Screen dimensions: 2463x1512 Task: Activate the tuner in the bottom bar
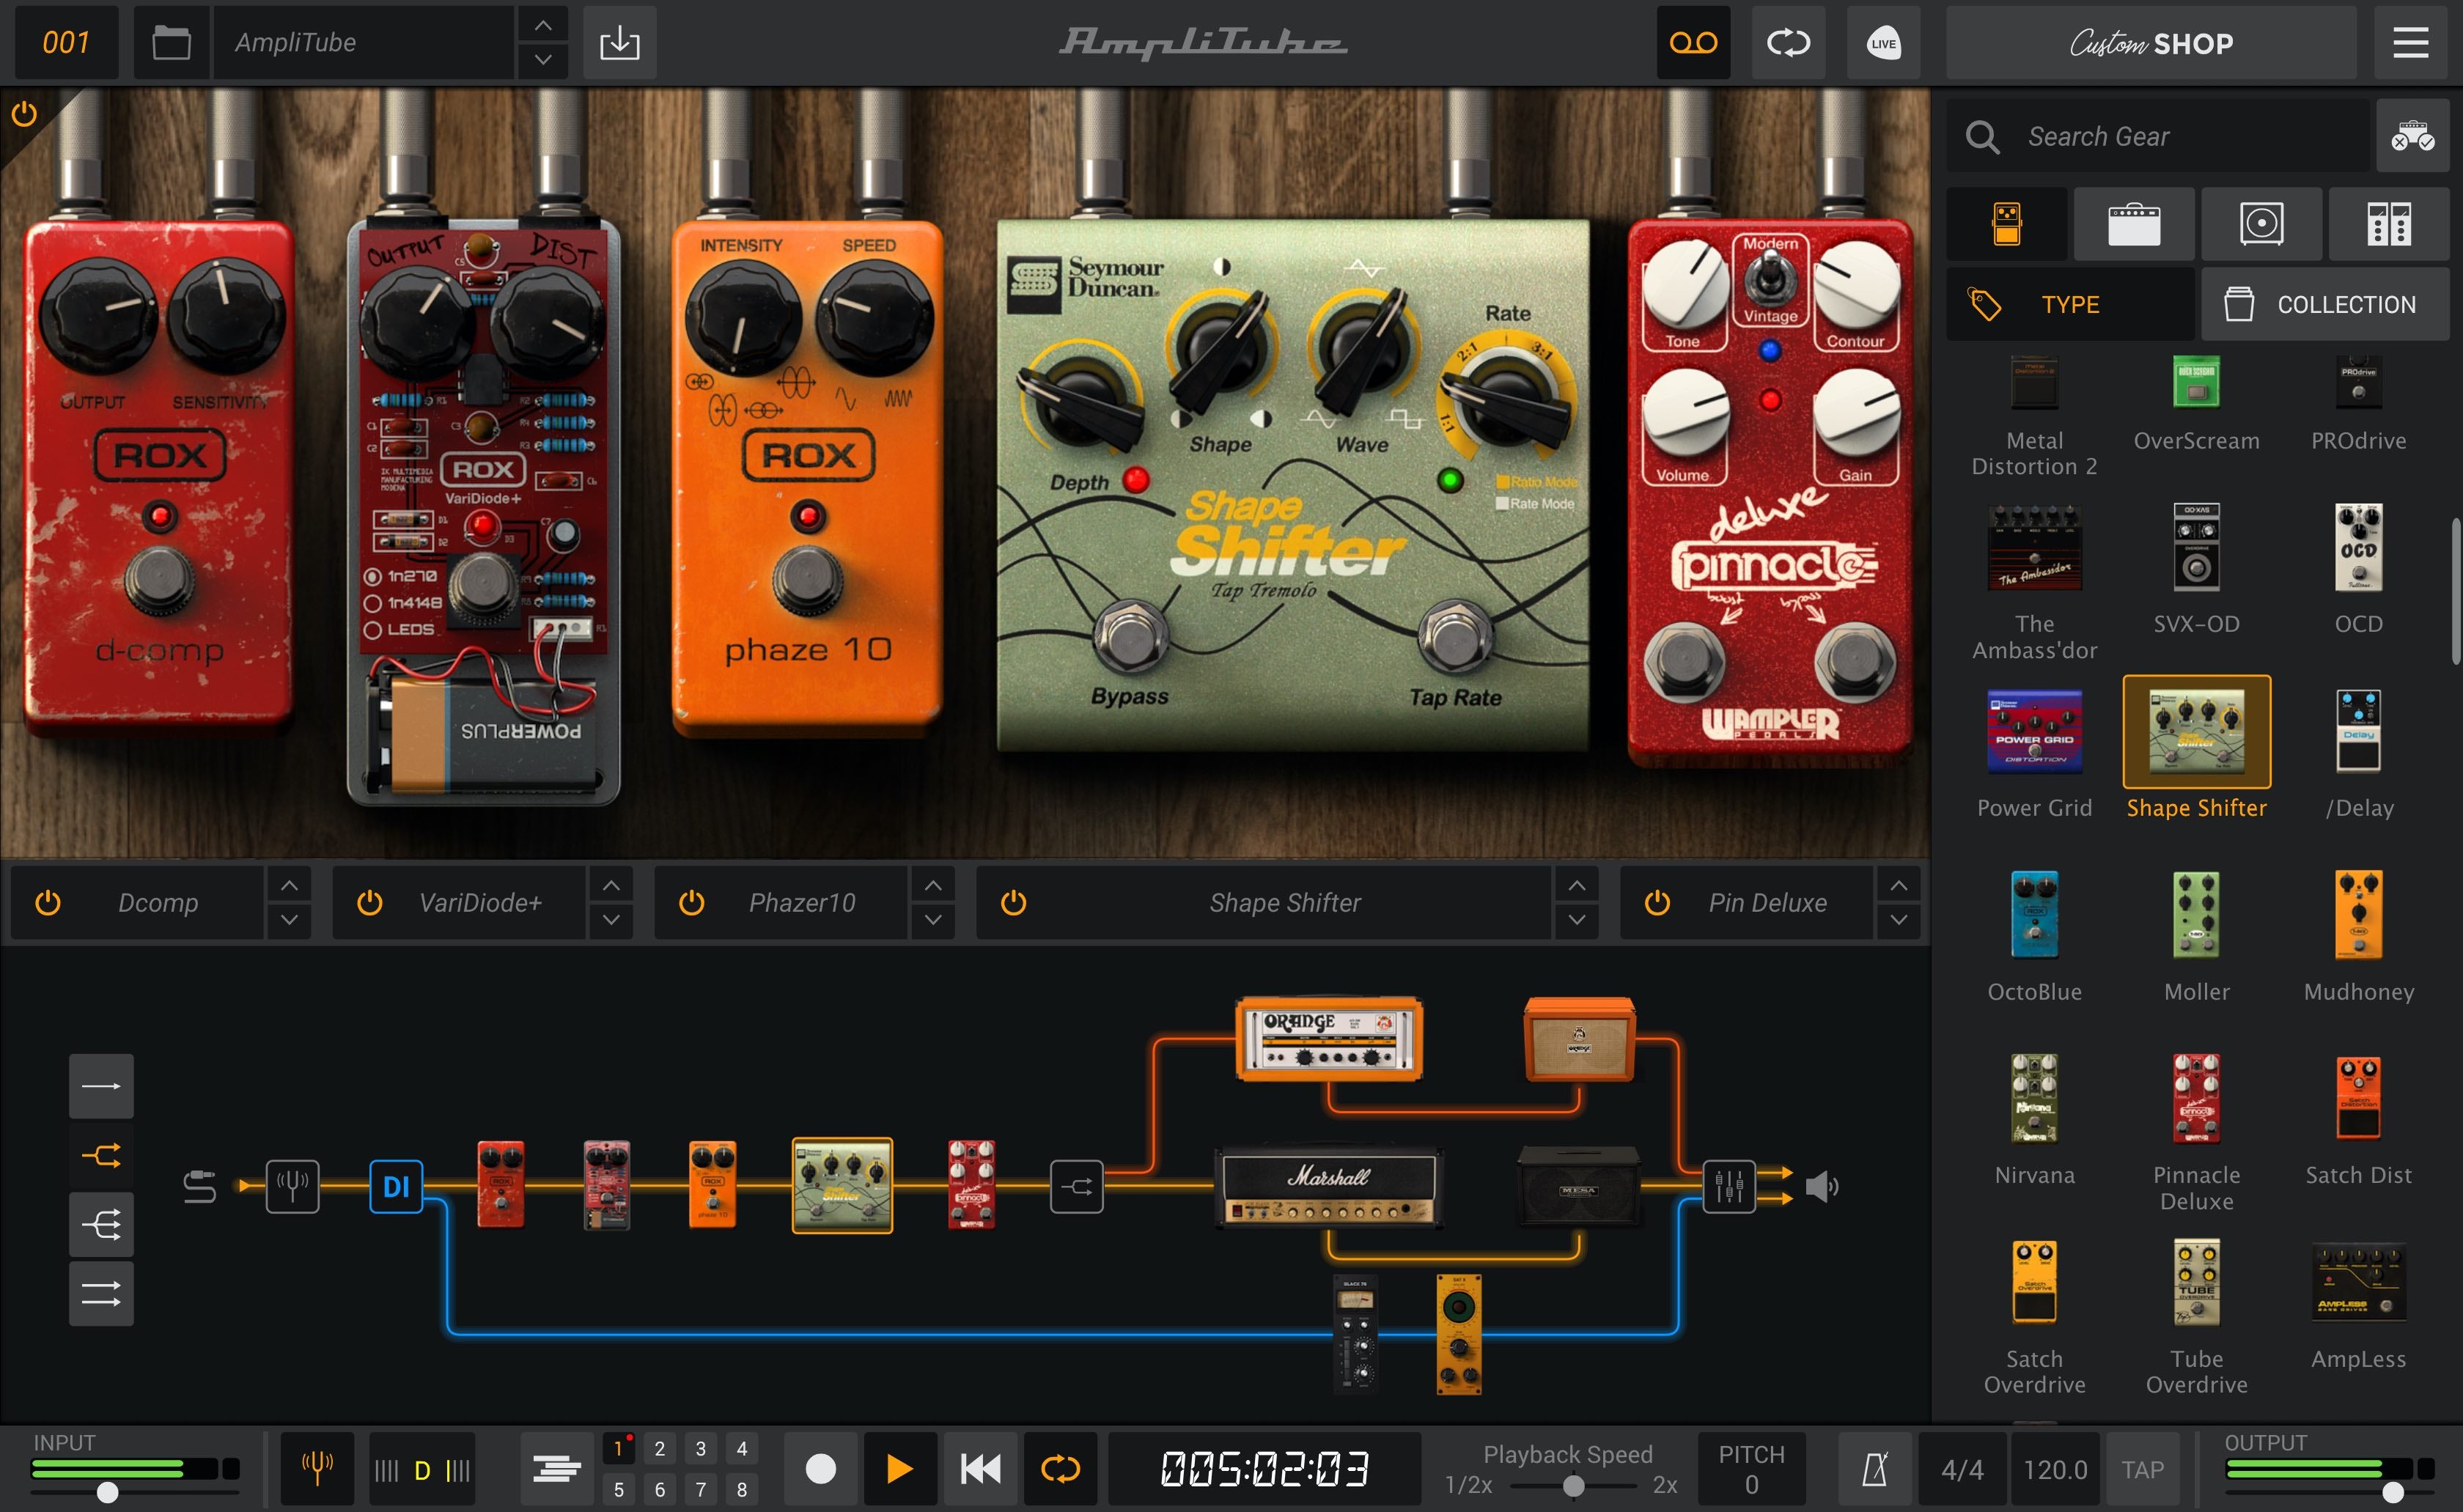click(x=316, y=1468)
